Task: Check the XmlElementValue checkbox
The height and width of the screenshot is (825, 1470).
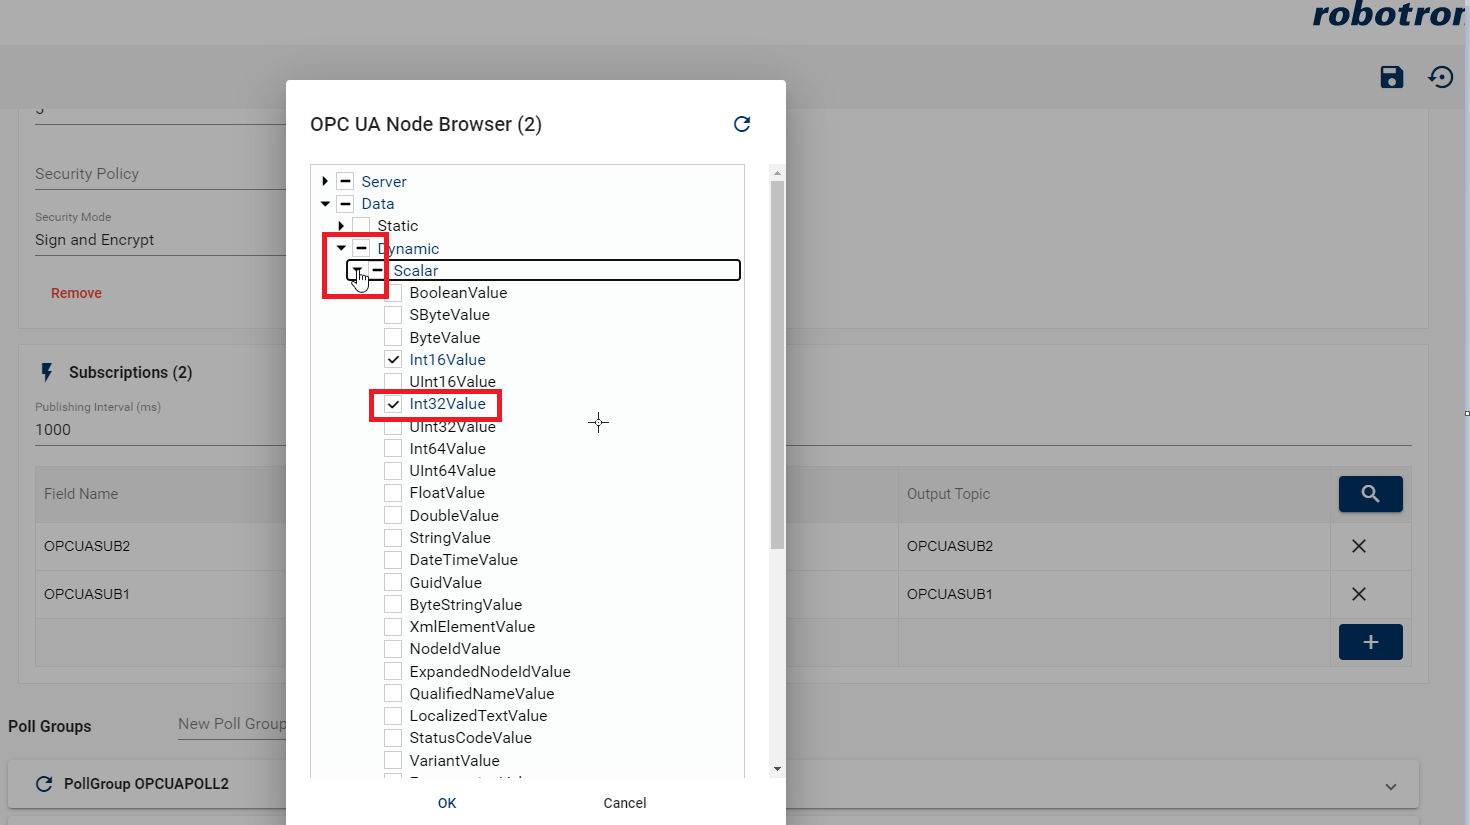Action: coord(393,627)
